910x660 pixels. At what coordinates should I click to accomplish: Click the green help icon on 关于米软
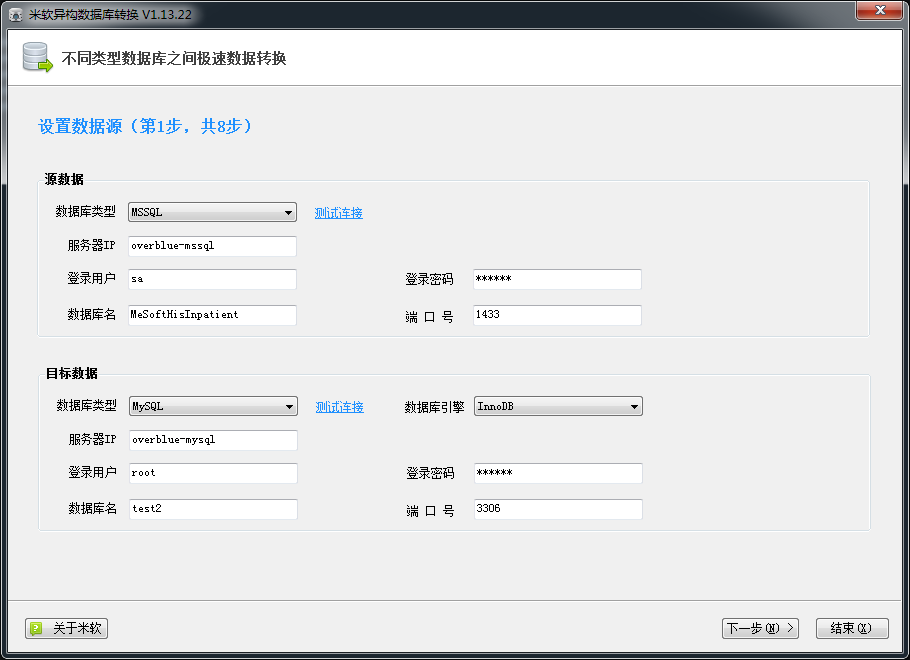click(36, 628)
